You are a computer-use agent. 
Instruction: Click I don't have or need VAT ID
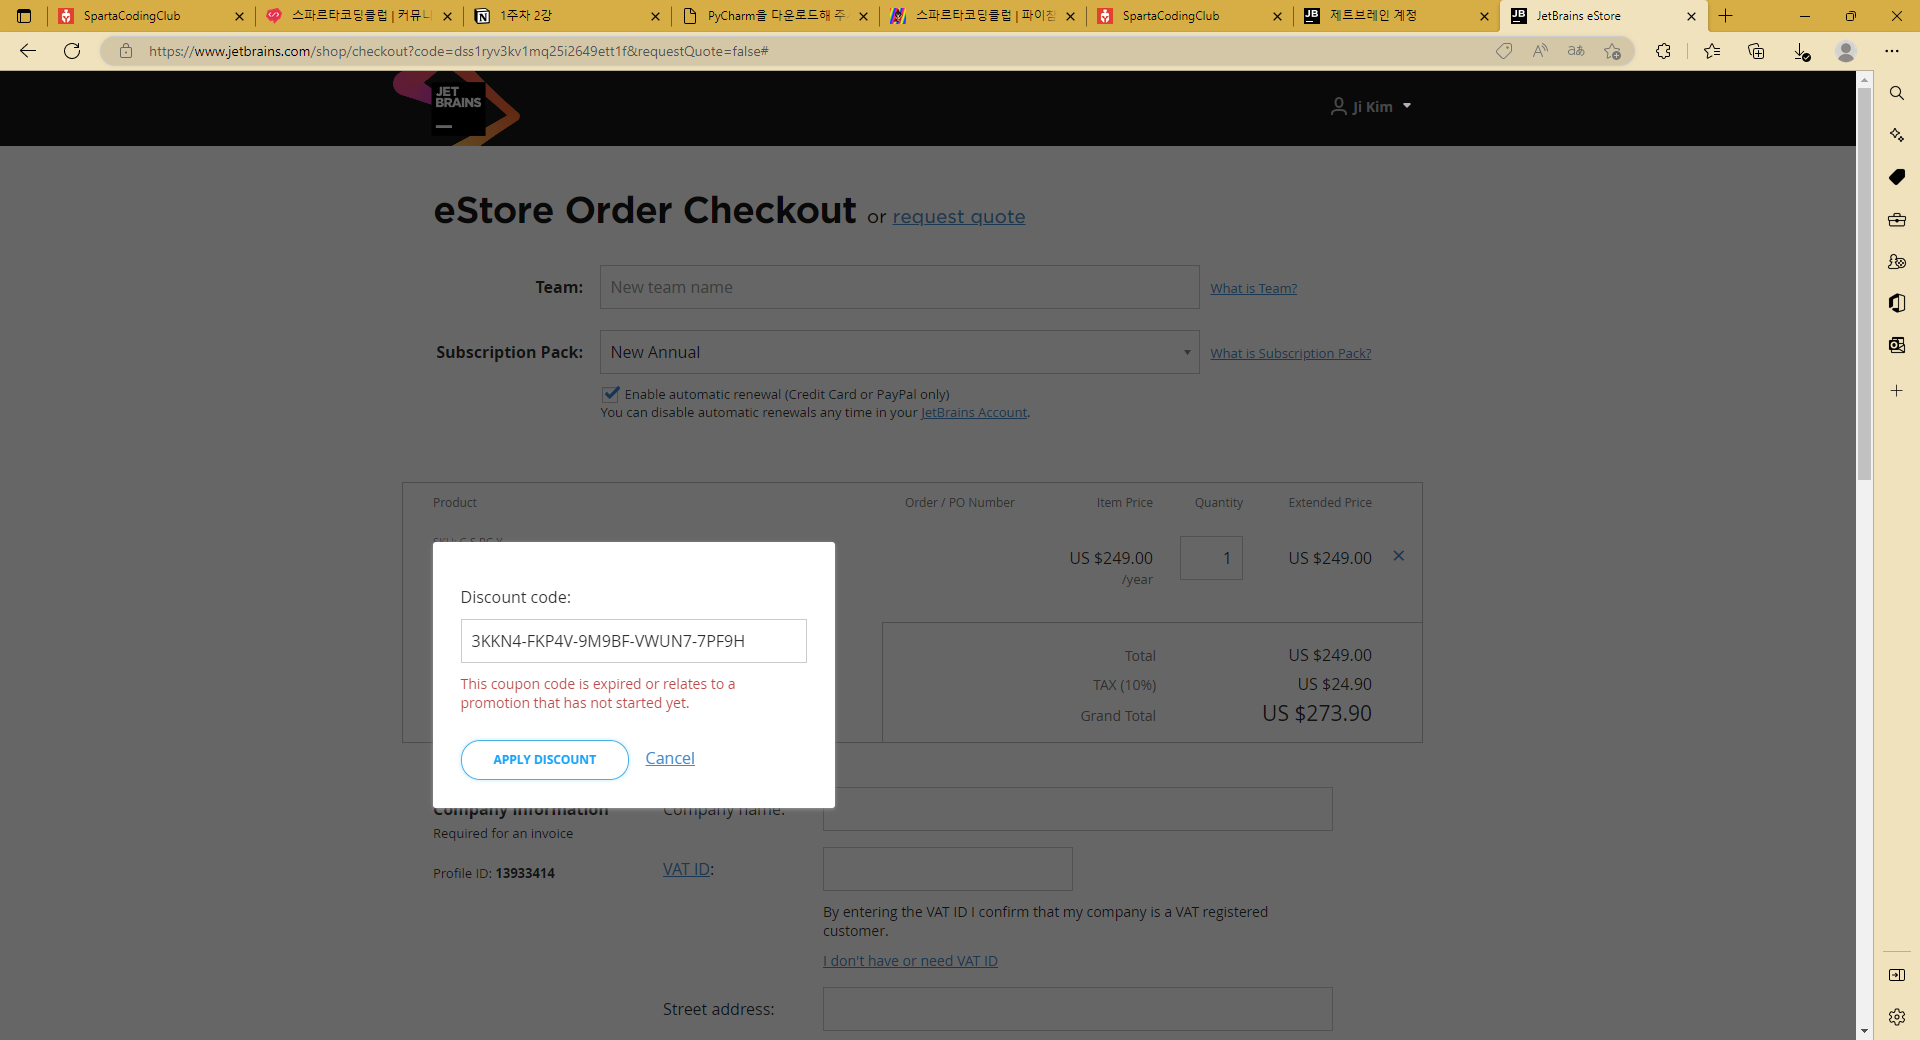point(910,961)
